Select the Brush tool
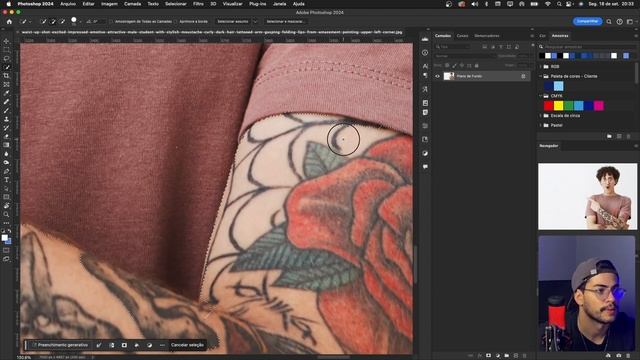Screen dimensions: 640x360 (x=6, y=111)
